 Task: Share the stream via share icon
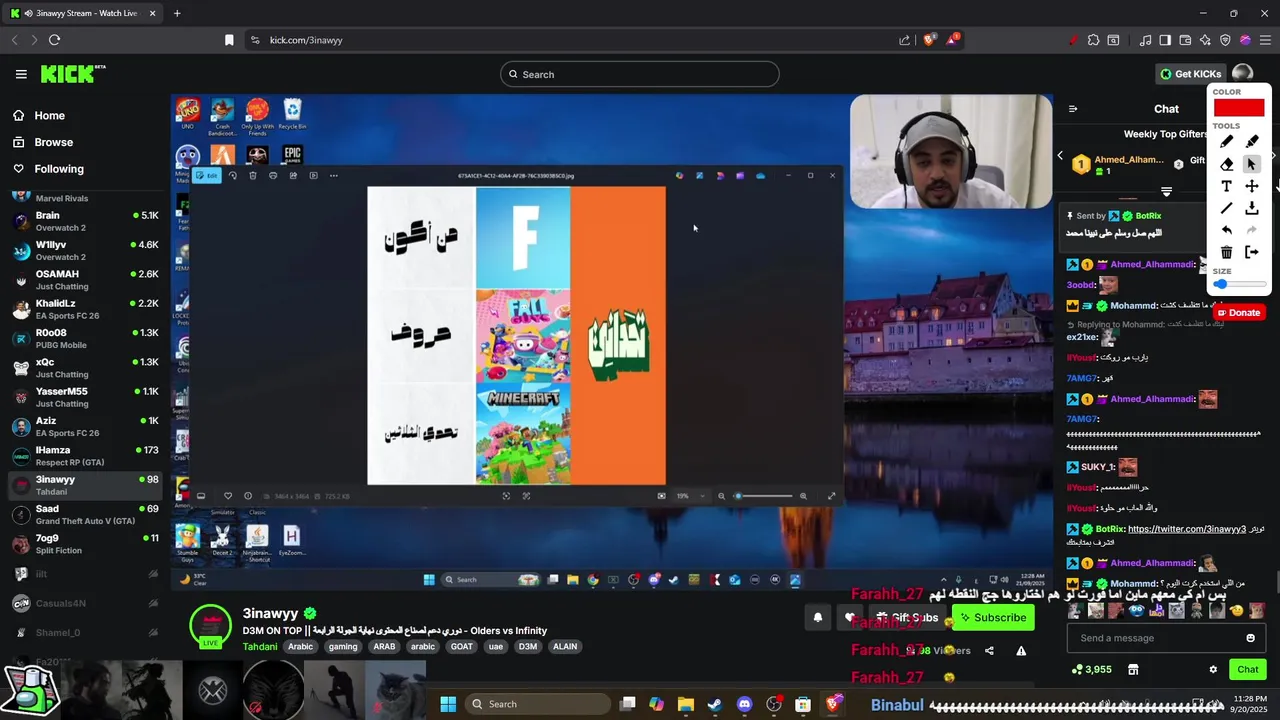click(989, 651)
